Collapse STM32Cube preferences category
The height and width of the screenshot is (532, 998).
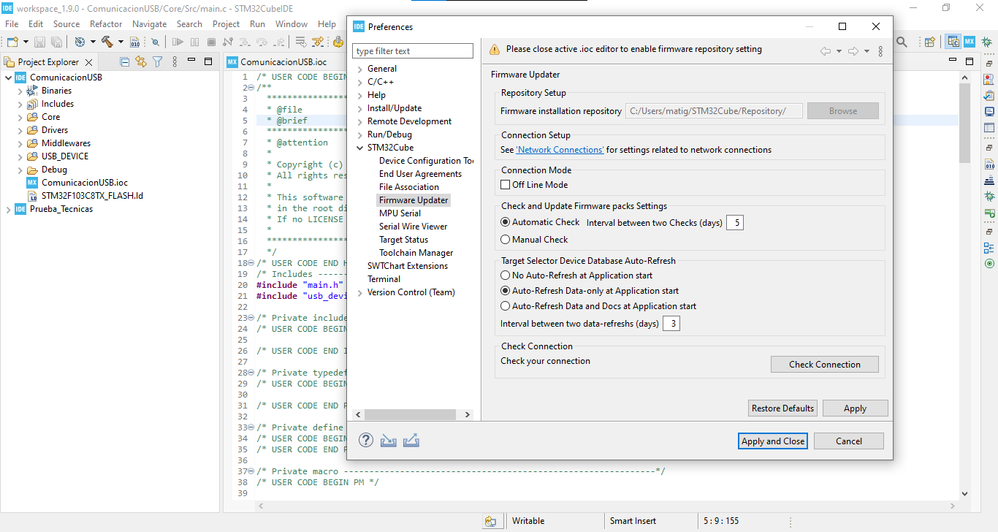click(360, 148)
